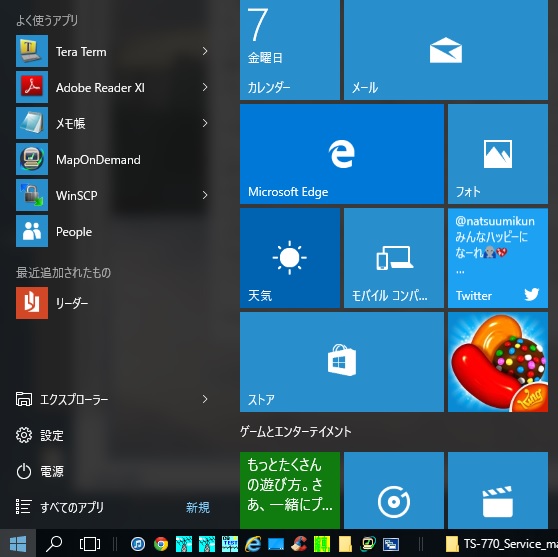Open the Candy Crush King tile
Screen dimensions: 558x557
(498, 362)
